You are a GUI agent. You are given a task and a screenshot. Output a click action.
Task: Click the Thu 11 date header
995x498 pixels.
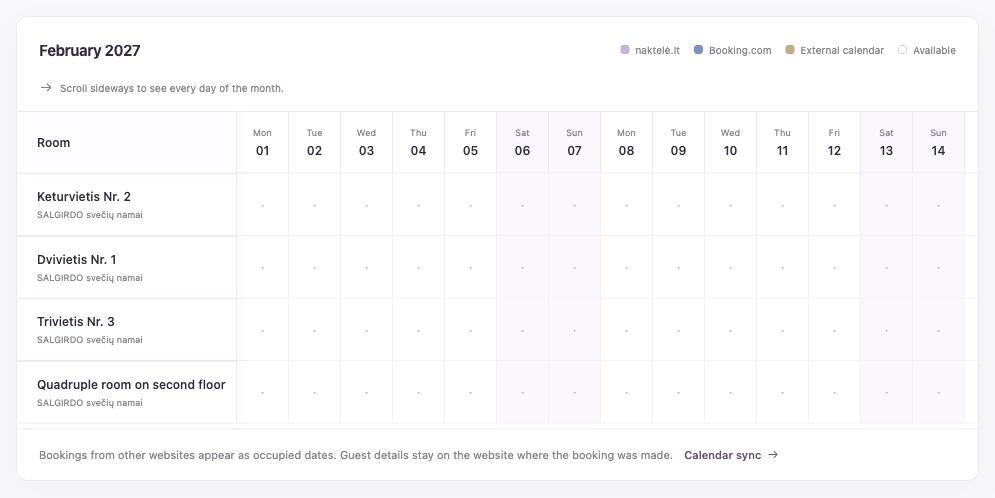(x=783, y=143)
